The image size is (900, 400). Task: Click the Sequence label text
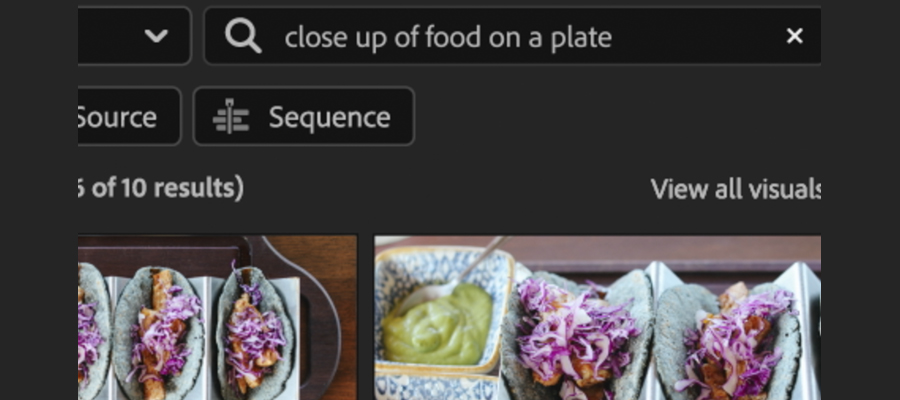[329, 117]
